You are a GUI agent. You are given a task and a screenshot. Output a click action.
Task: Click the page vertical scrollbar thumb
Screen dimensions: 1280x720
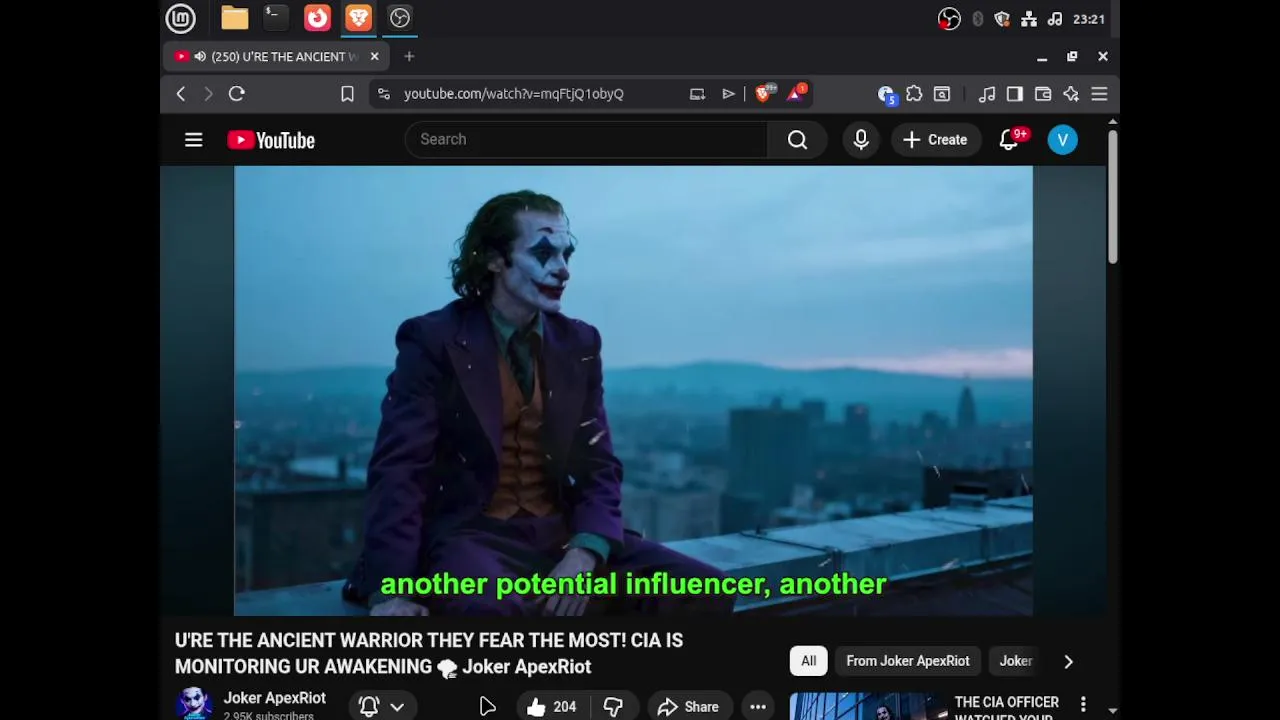[x=1112, y=196]
